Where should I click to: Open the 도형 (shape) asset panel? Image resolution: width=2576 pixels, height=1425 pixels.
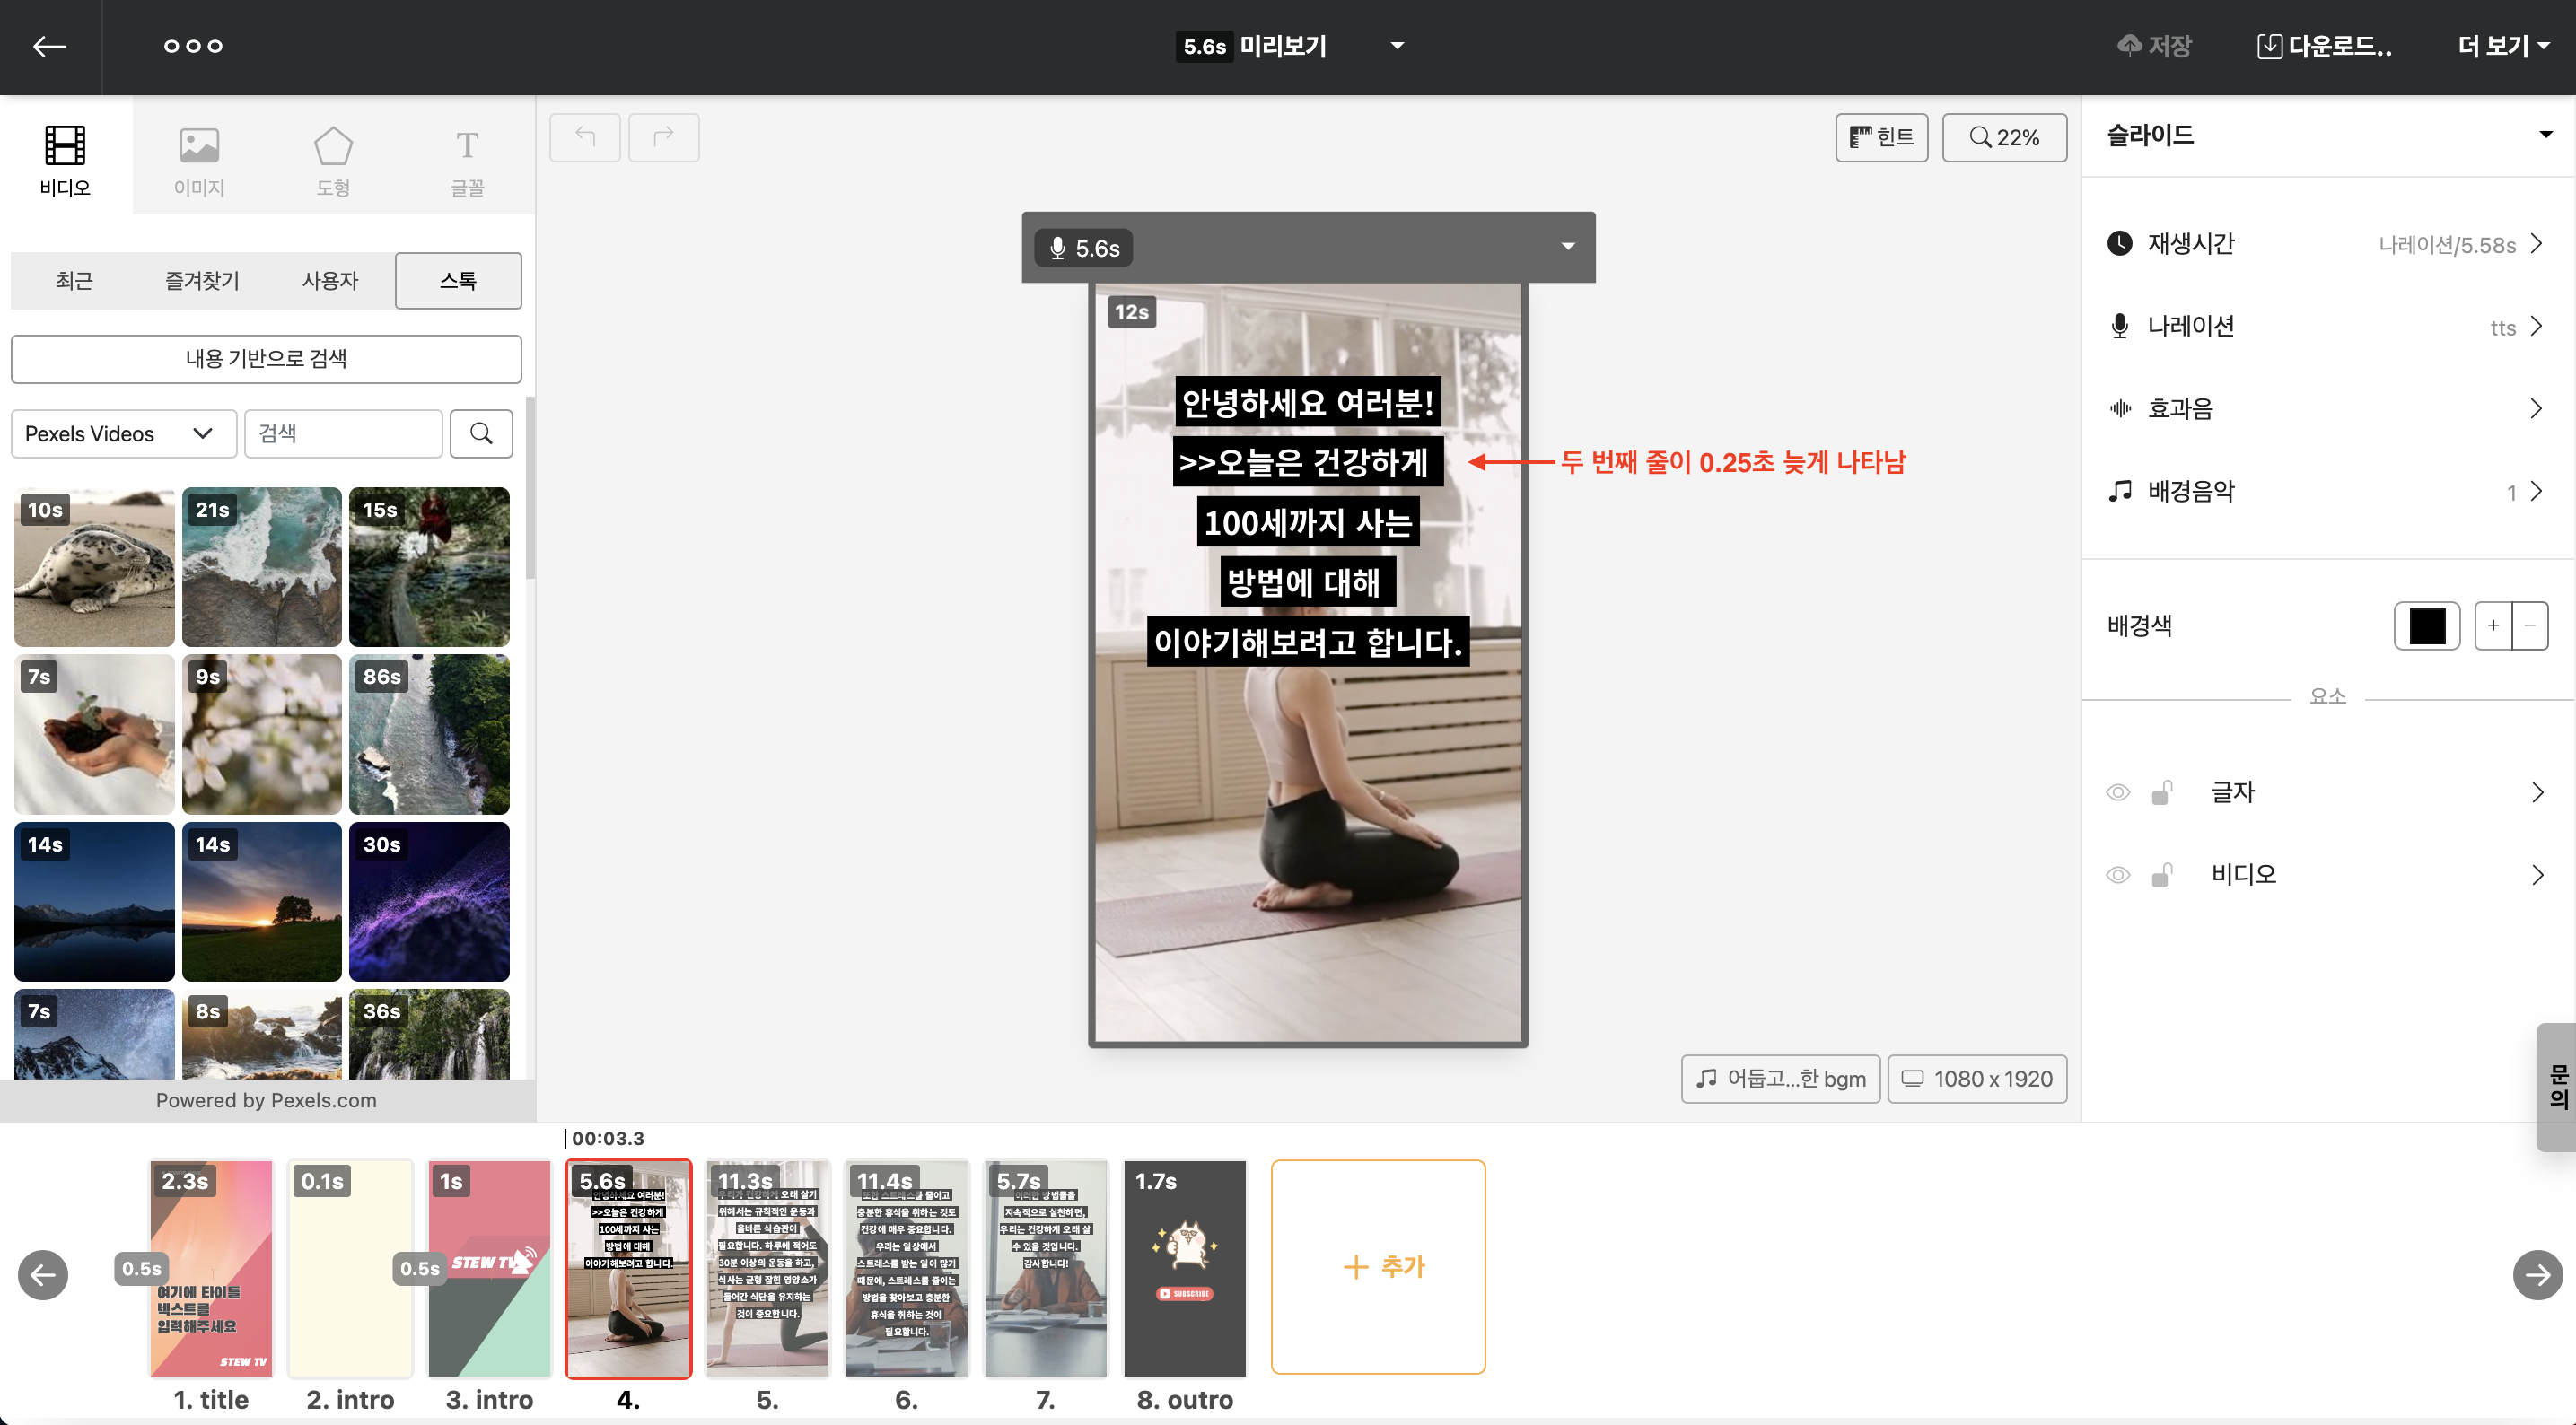(333, 160)
